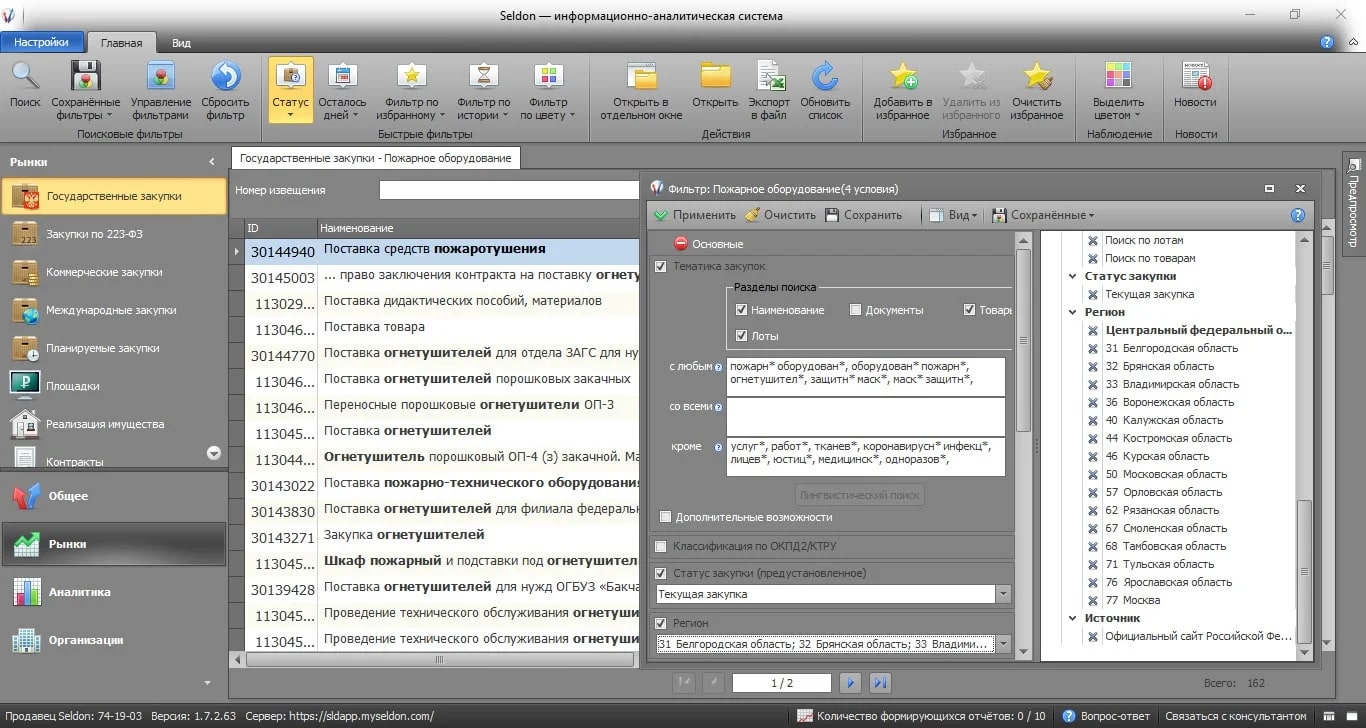Open the Общее navigation section

pos(114,496)
